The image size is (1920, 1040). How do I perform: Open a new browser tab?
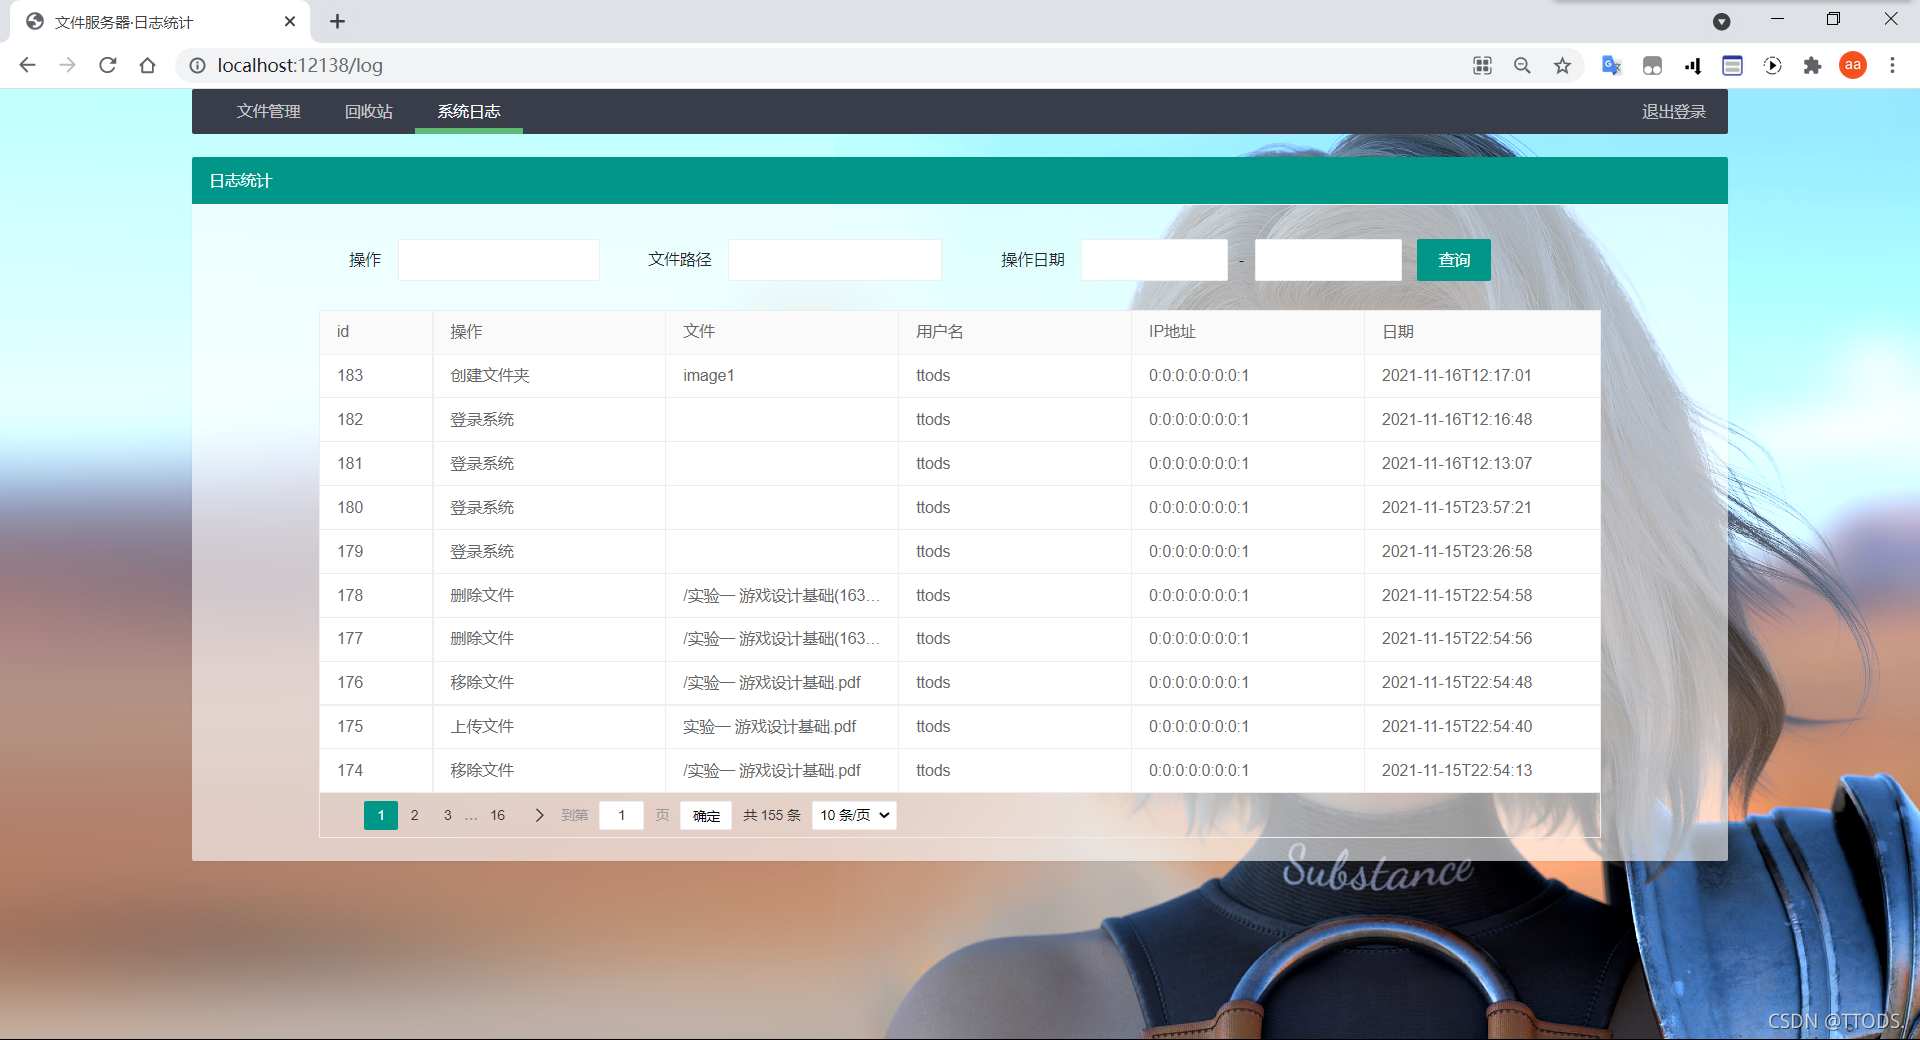pyautogui.click(x=337, y=21)
